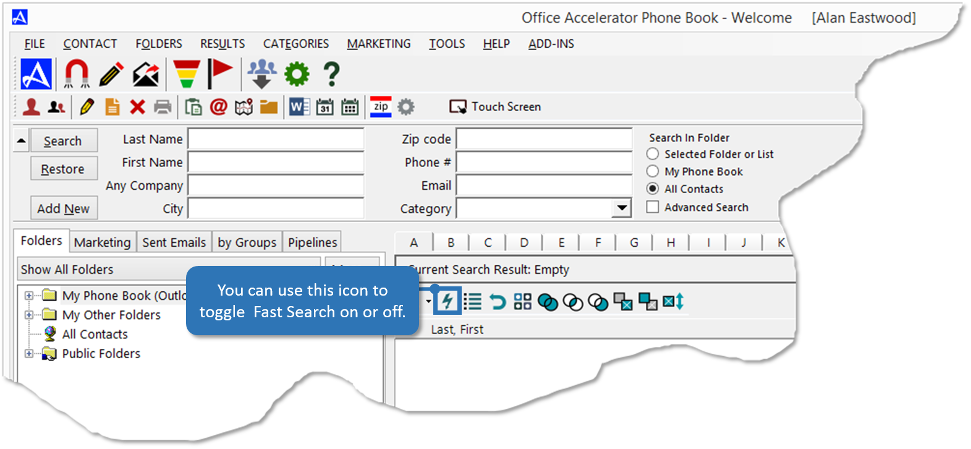Enable the Advanced Search checkbox
The image size is (971, 449).
click(x=652, y=207)
